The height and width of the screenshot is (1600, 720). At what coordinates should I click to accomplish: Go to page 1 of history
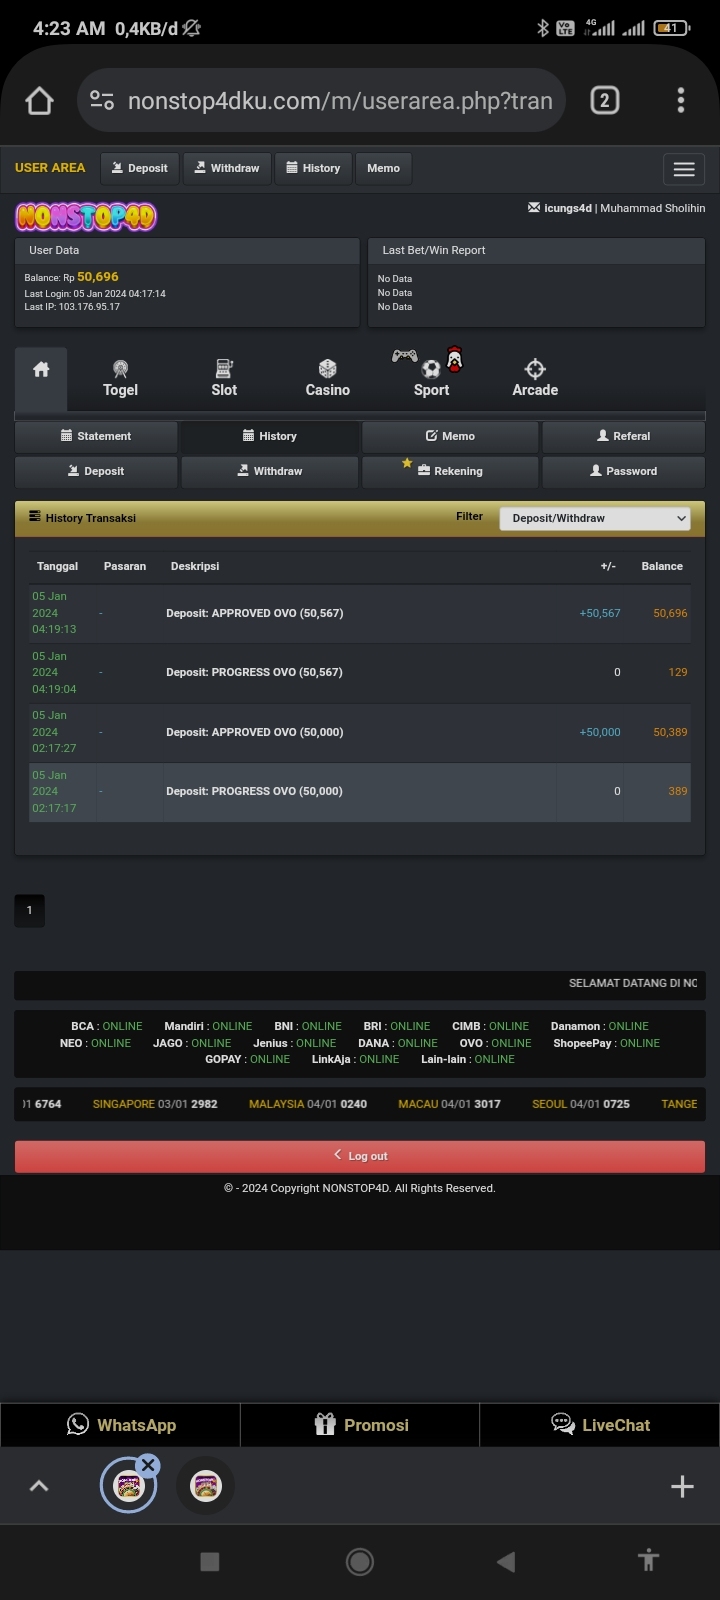click(29, 910)
